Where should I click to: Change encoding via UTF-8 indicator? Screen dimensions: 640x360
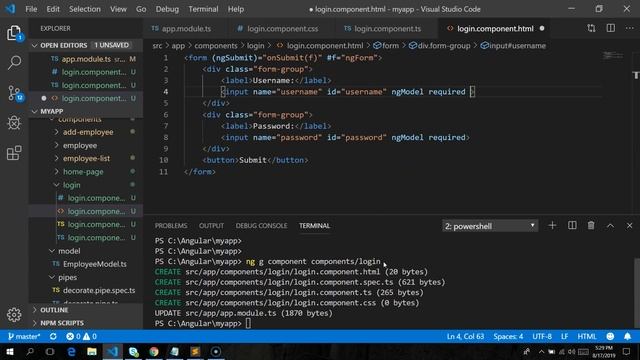coord(542,336)
